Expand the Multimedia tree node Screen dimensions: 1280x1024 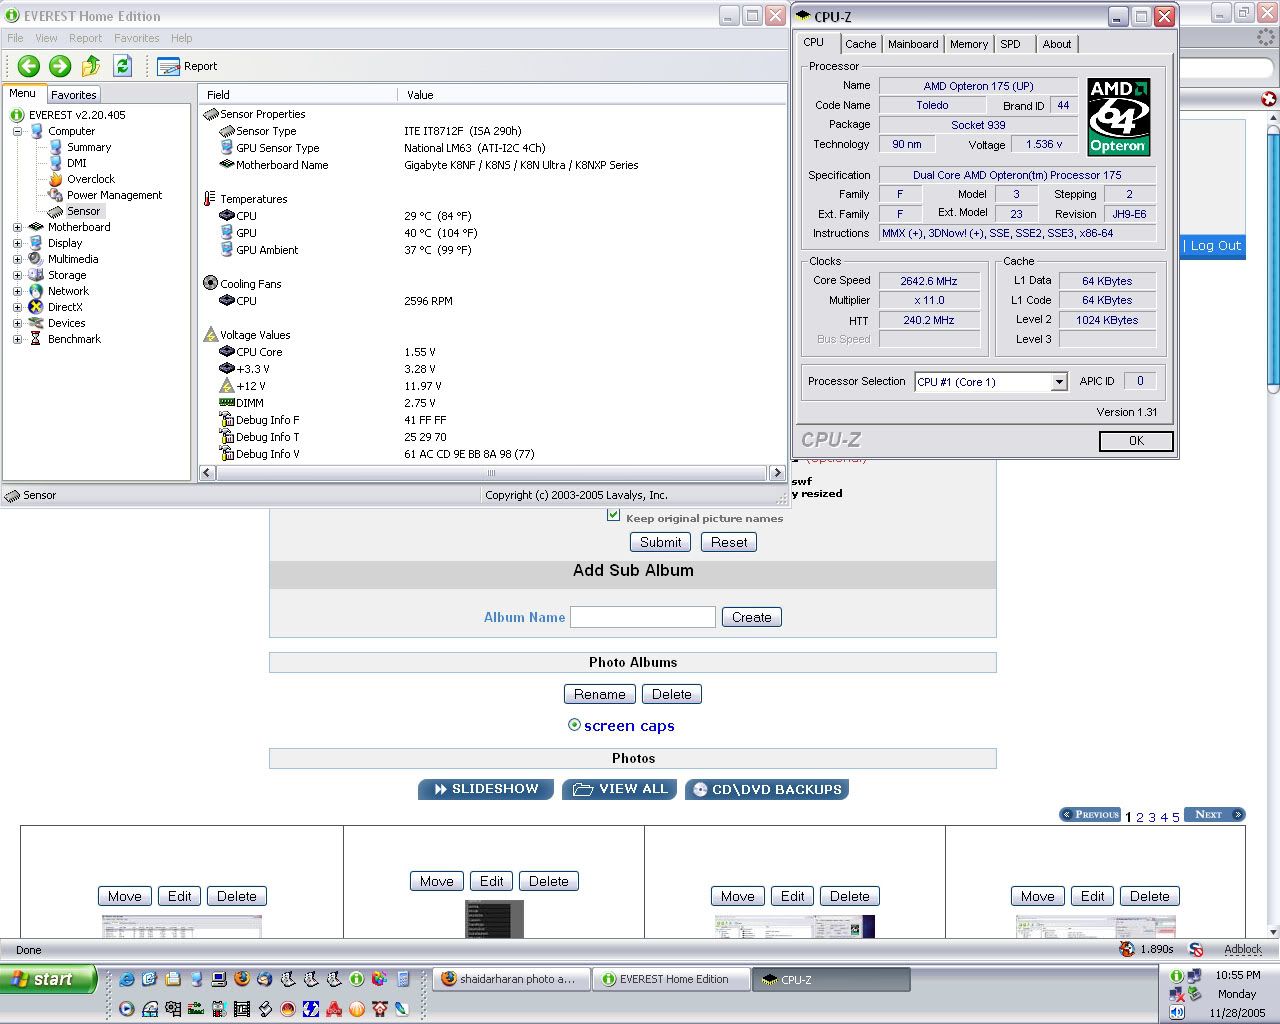coord(17,259)
